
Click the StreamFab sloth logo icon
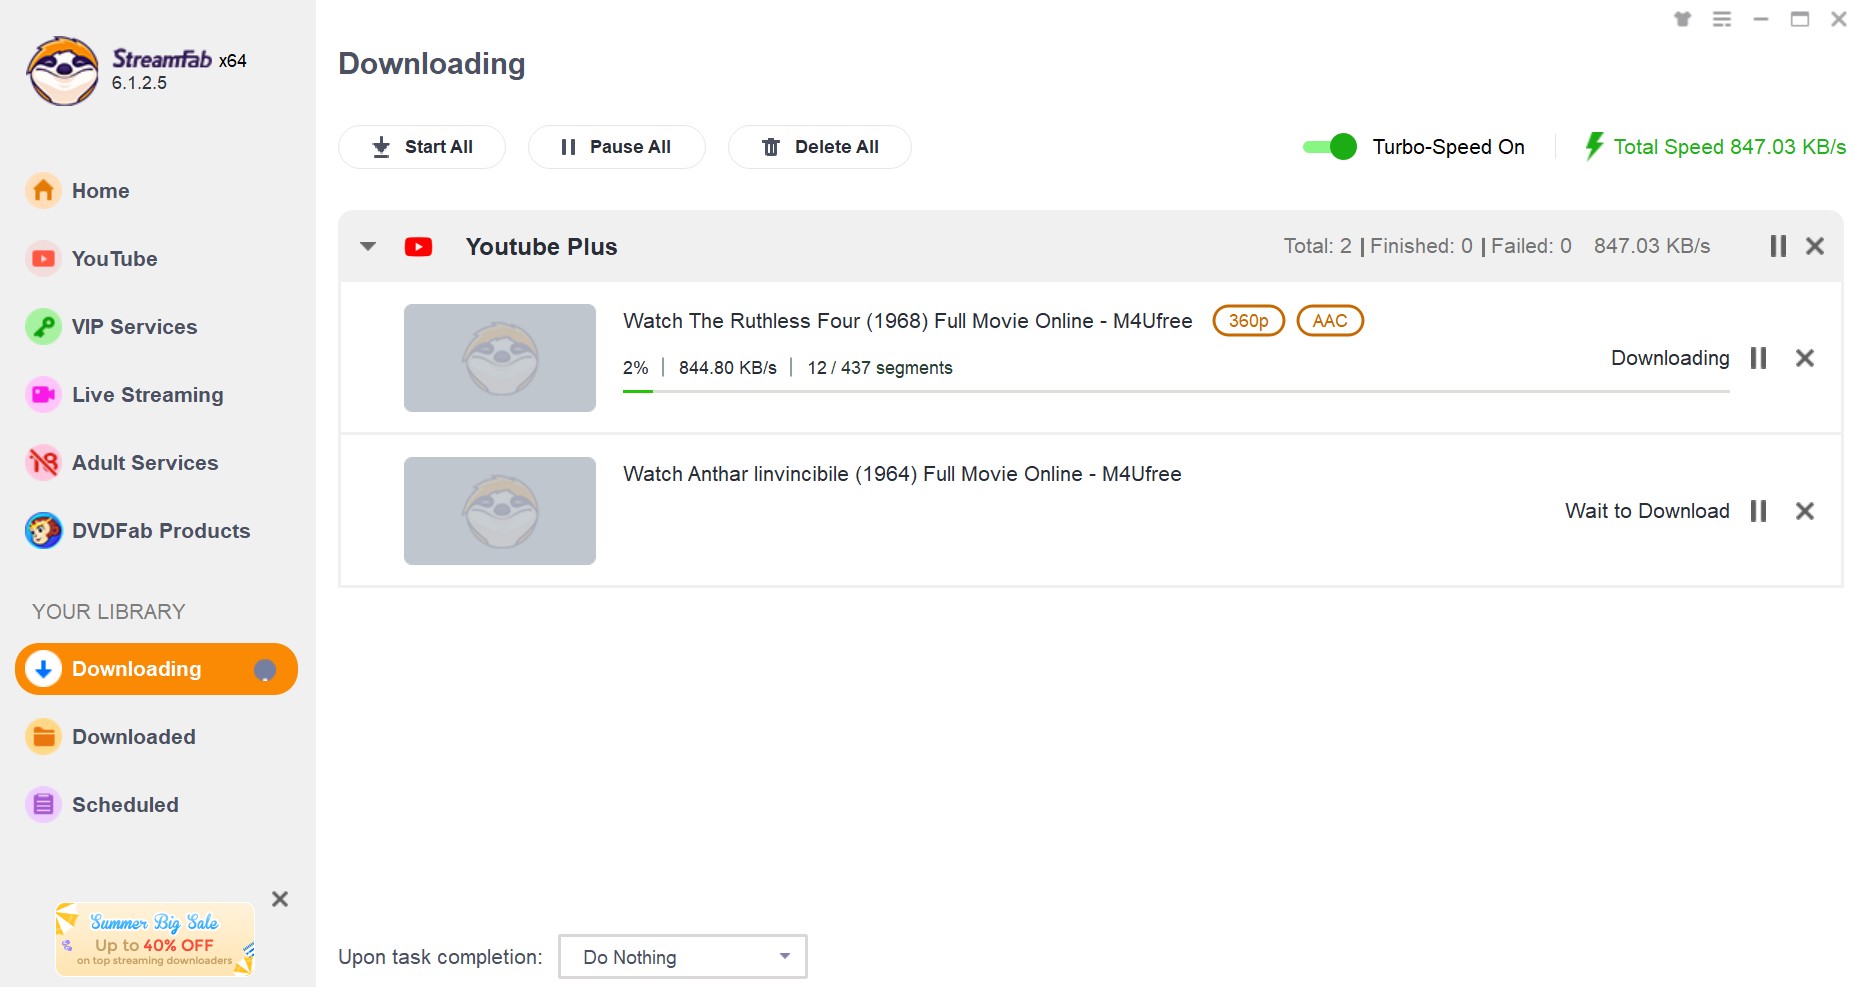click(62, 71)
